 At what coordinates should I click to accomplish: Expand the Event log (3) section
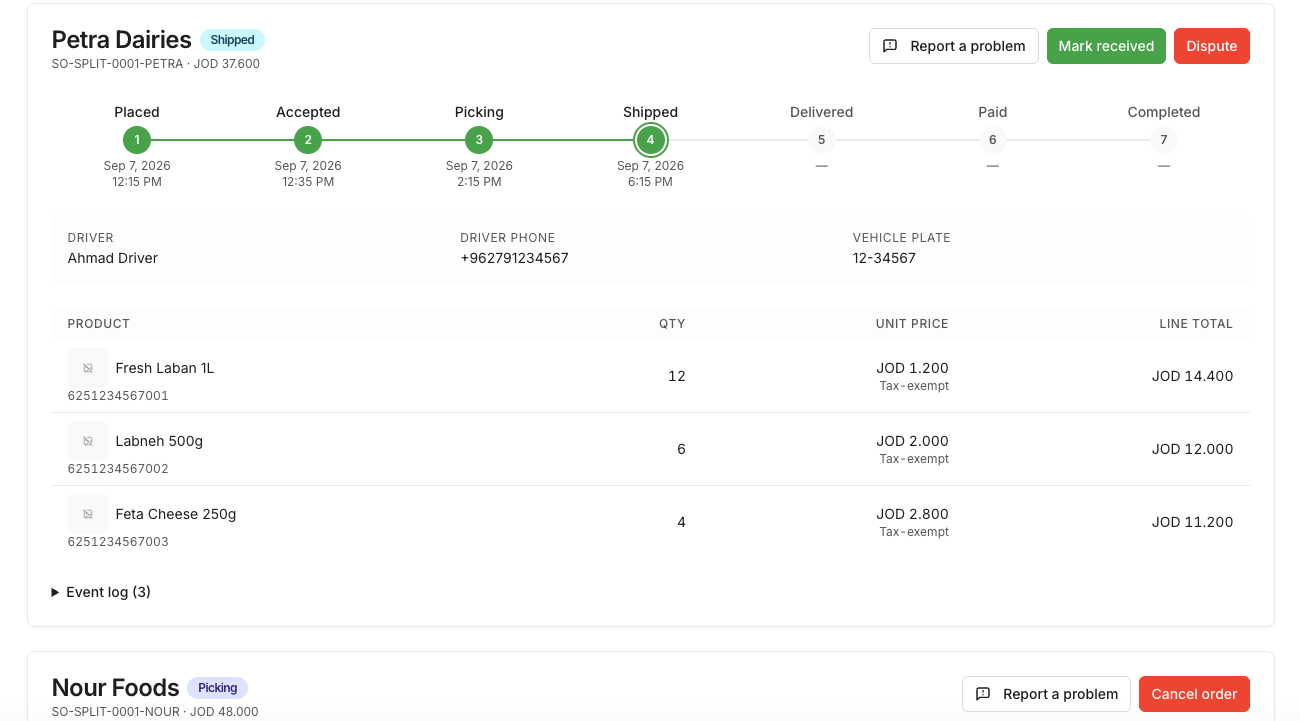[101, 592]
